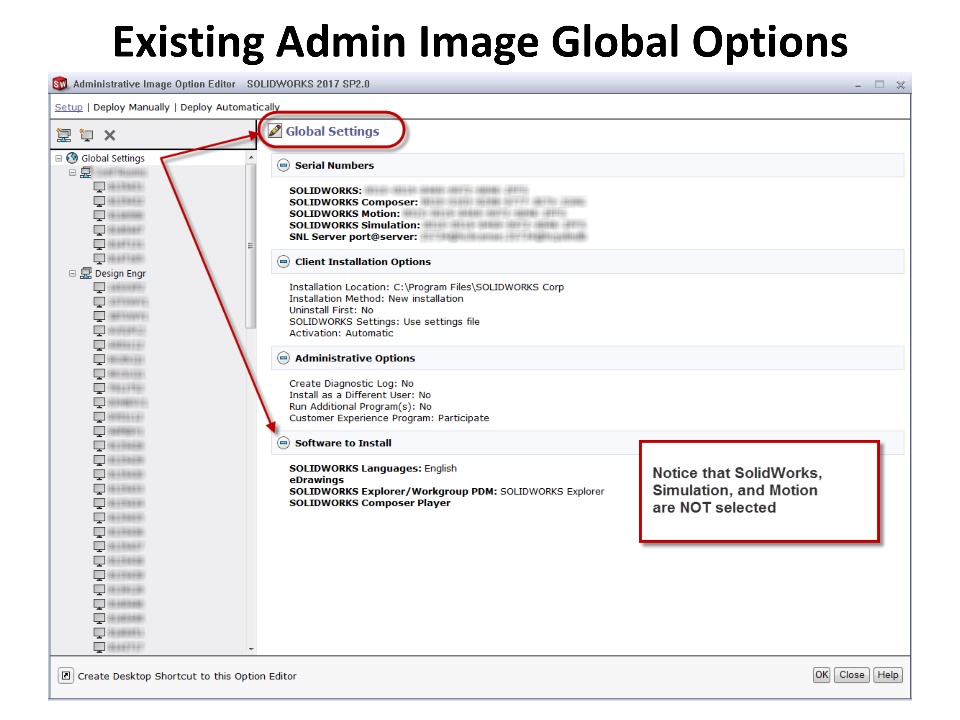The height and width of the screenshot is (720, 960).
Task: Collapse the Serial Numbers section
Action: (x=283, y=165)
